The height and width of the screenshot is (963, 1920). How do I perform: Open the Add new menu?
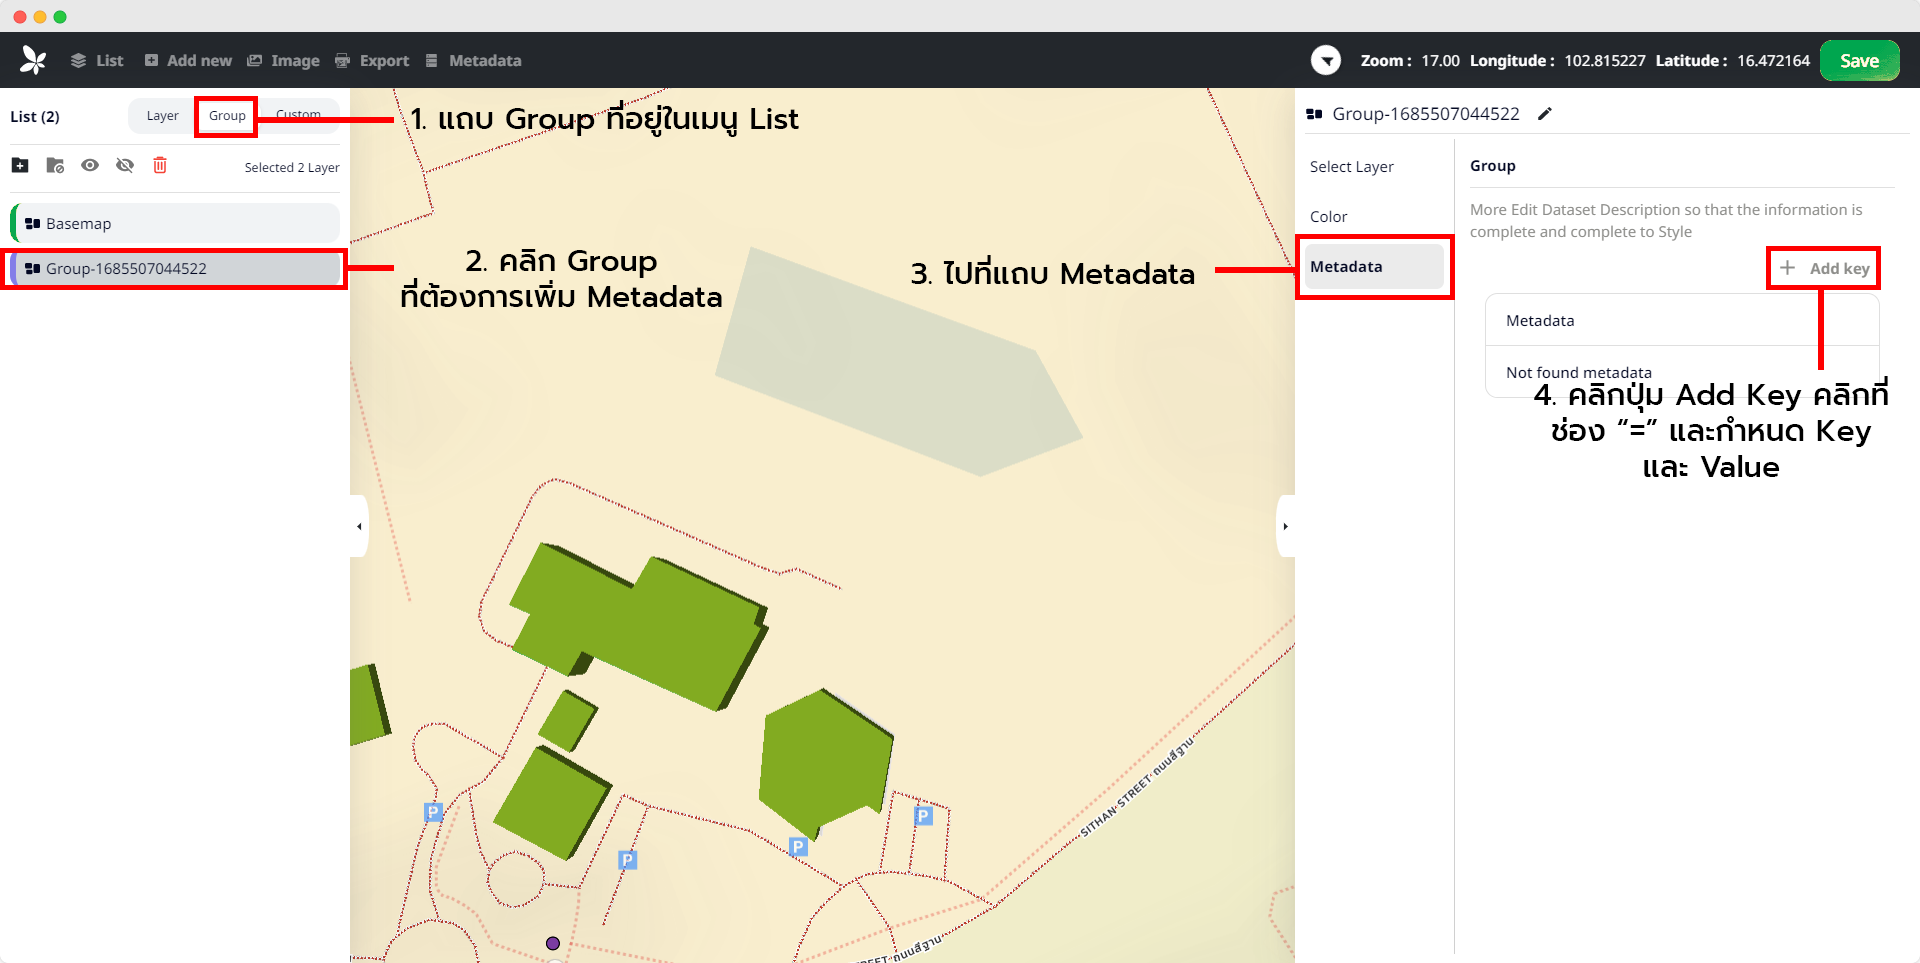point(188,60)
